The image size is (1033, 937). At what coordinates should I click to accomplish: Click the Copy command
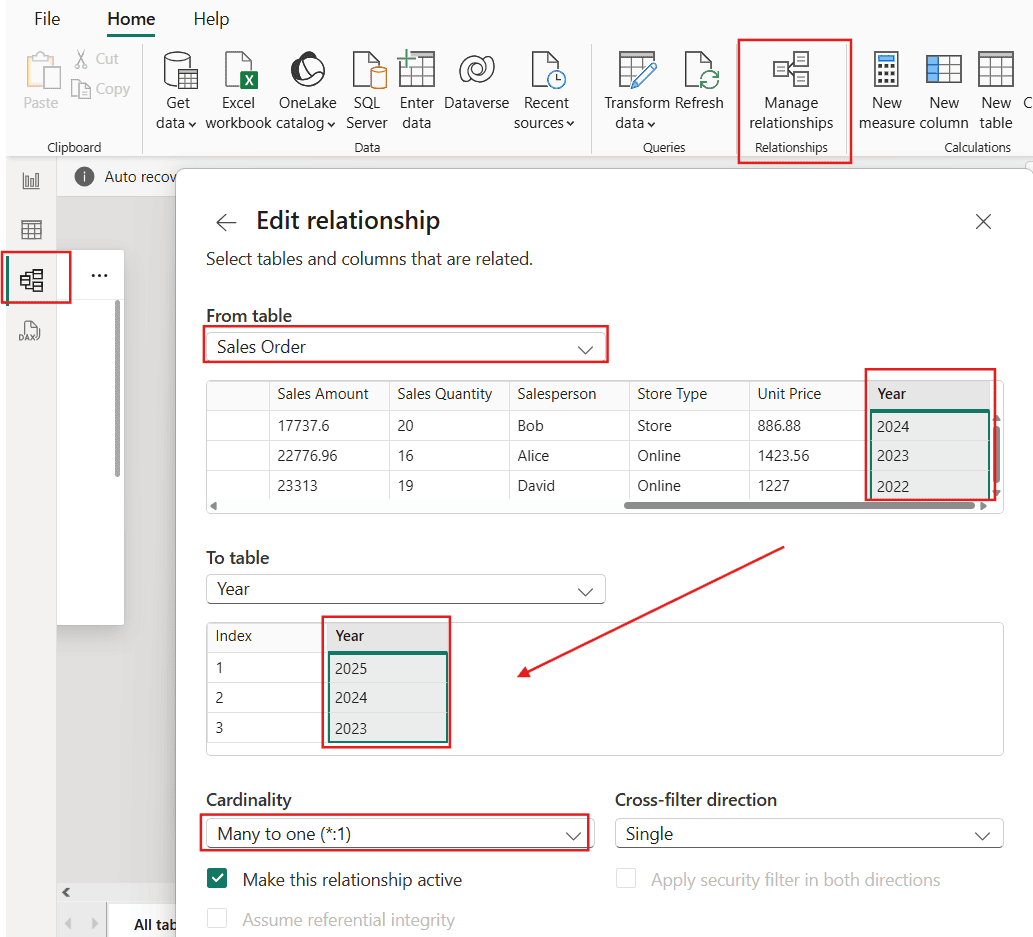(101, 88)
